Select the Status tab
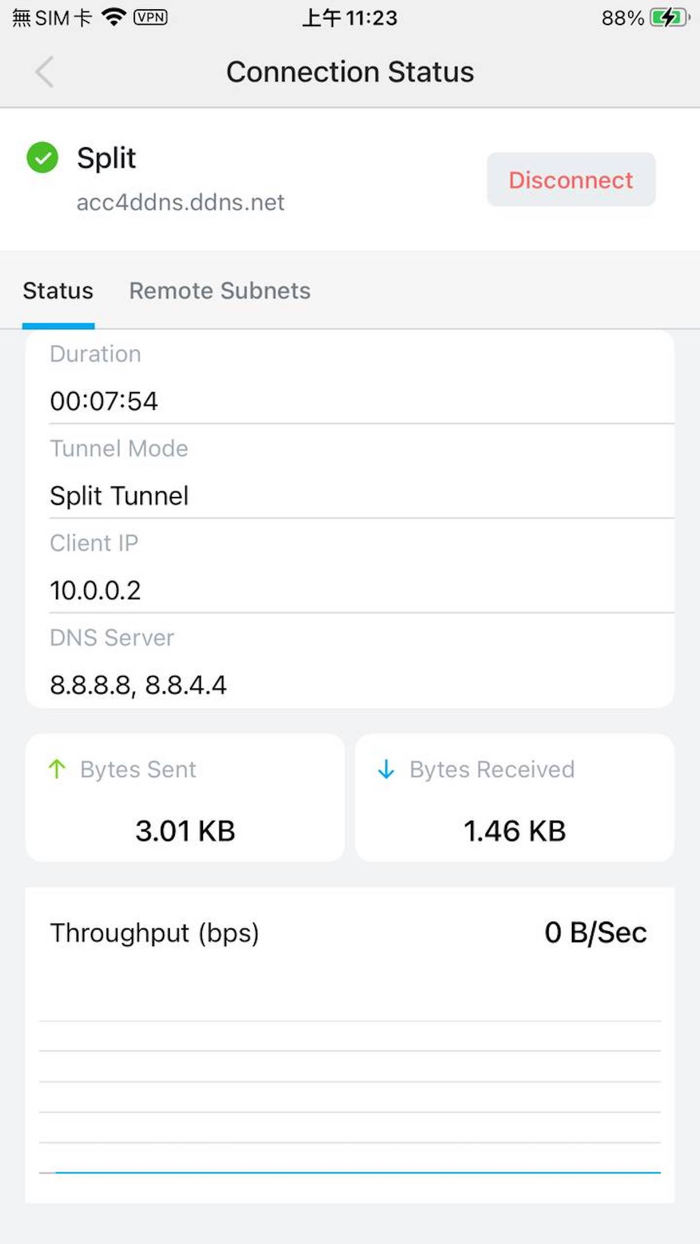 click(x=57, y=290)
